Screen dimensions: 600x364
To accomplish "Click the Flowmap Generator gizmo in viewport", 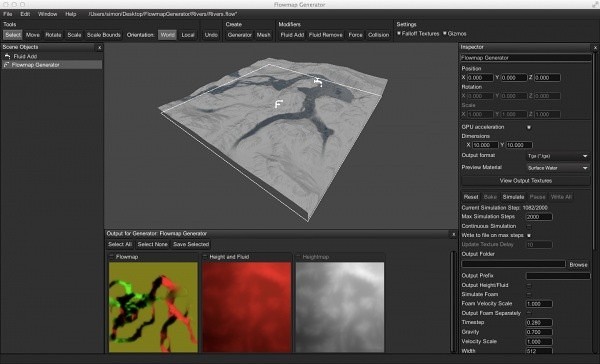I will click(x=279, y=104).
